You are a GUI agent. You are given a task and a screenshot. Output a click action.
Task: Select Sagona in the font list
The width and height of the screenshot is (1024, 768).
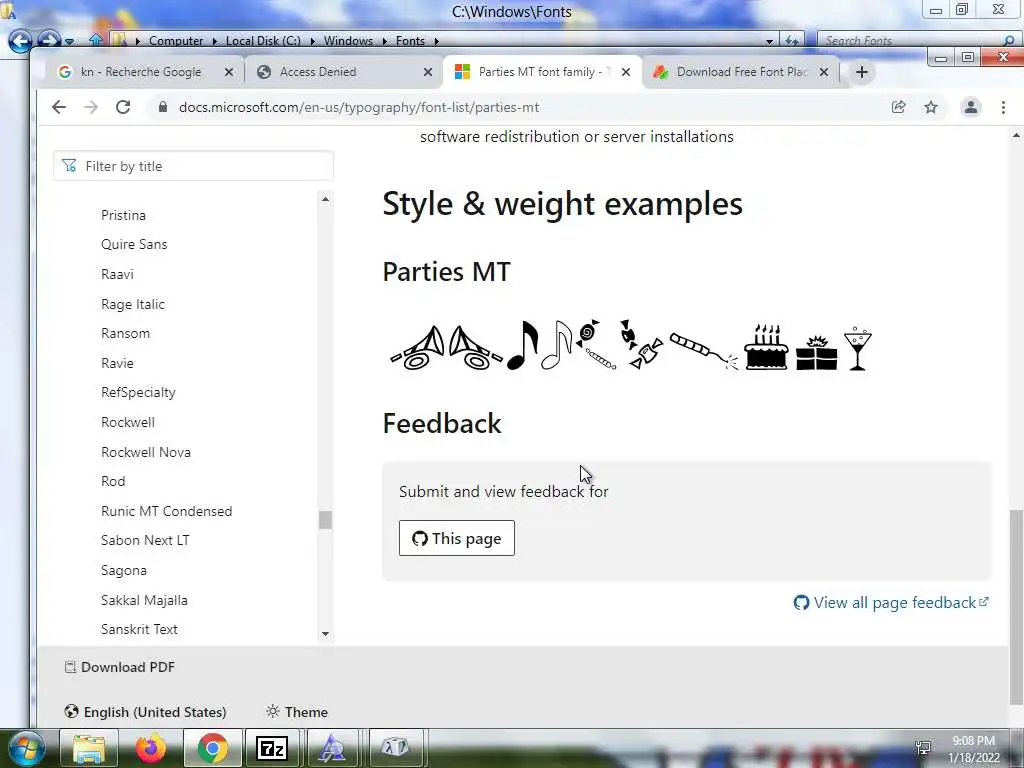123,570
